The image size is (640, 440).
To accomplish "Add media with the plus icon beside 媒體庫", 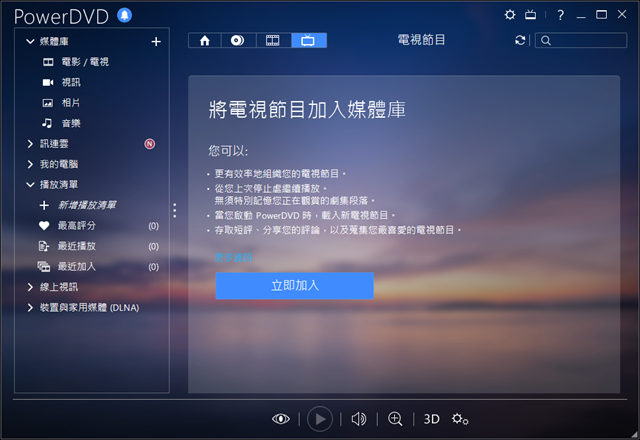I will (x=156, y=42).
